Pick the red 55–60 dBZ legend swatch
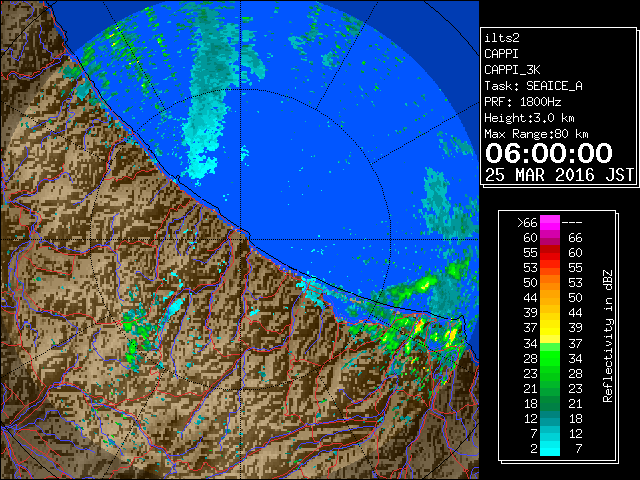This screenshot has height=480, width=640. pyautogui.click(x=550, y=253)
